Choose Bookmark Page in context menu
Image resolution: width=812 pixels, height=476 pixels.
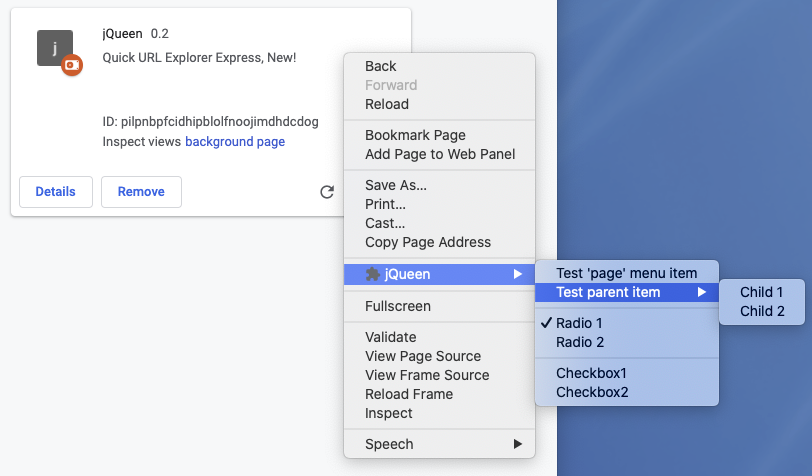(x=415, y=135)
